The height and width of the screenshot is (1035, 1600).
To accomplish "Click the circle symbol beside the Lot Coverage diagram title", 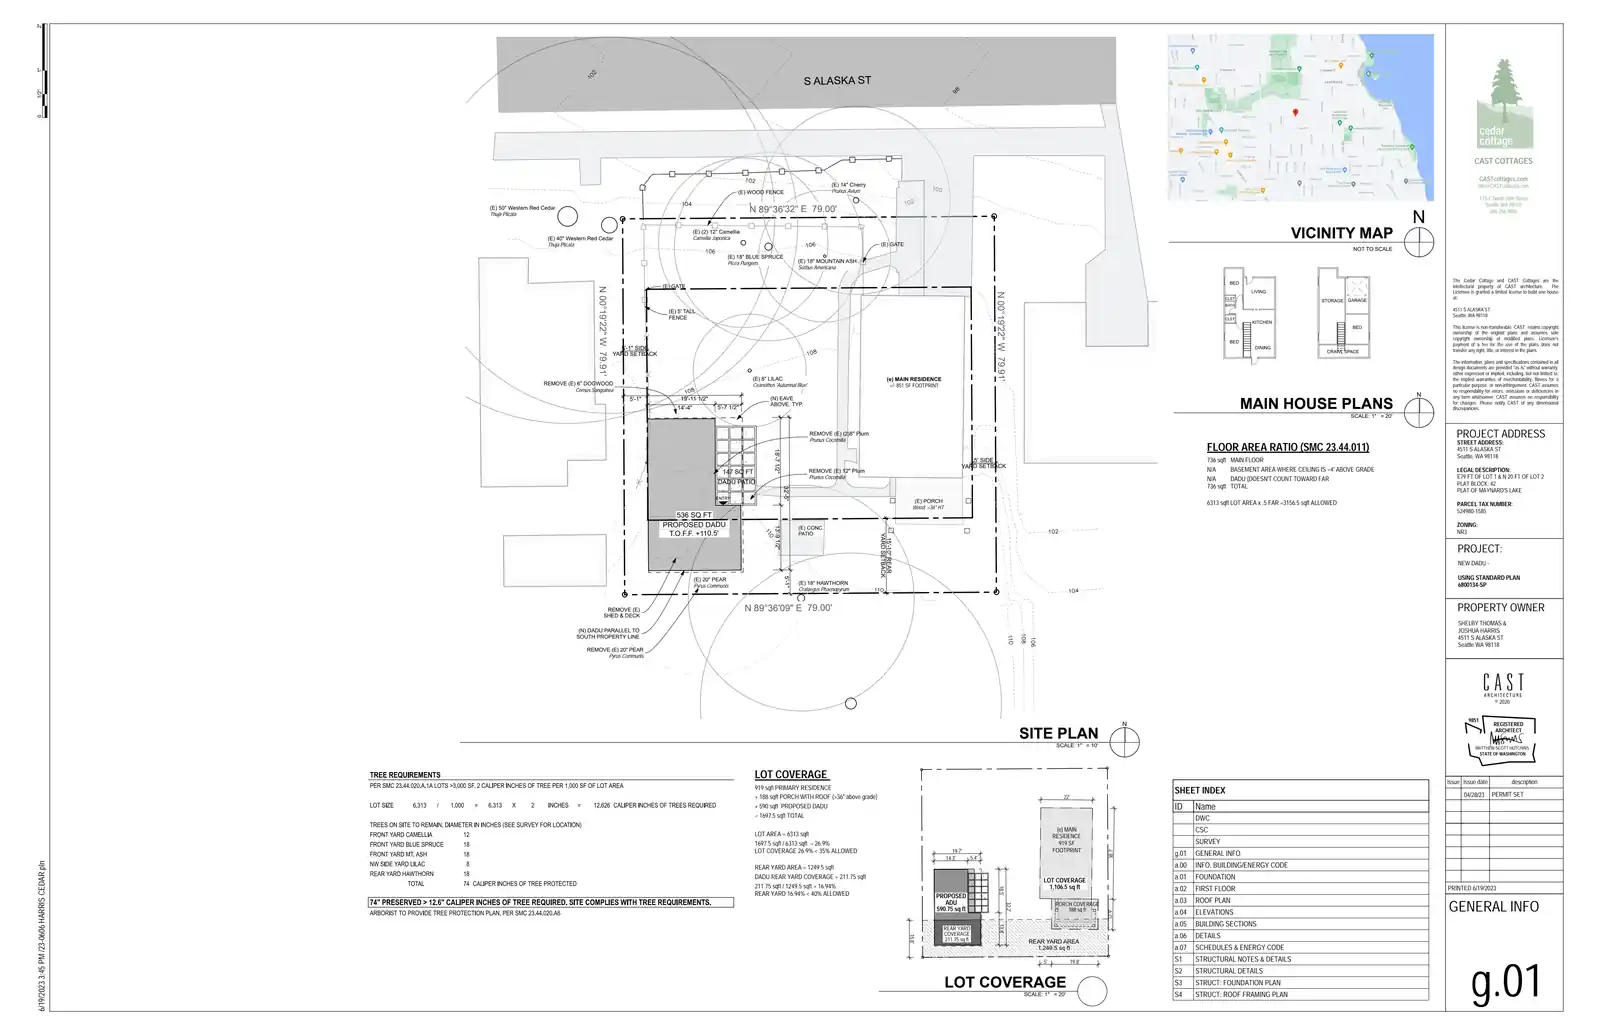I will pyautogui.click(x=1092, y=991).
